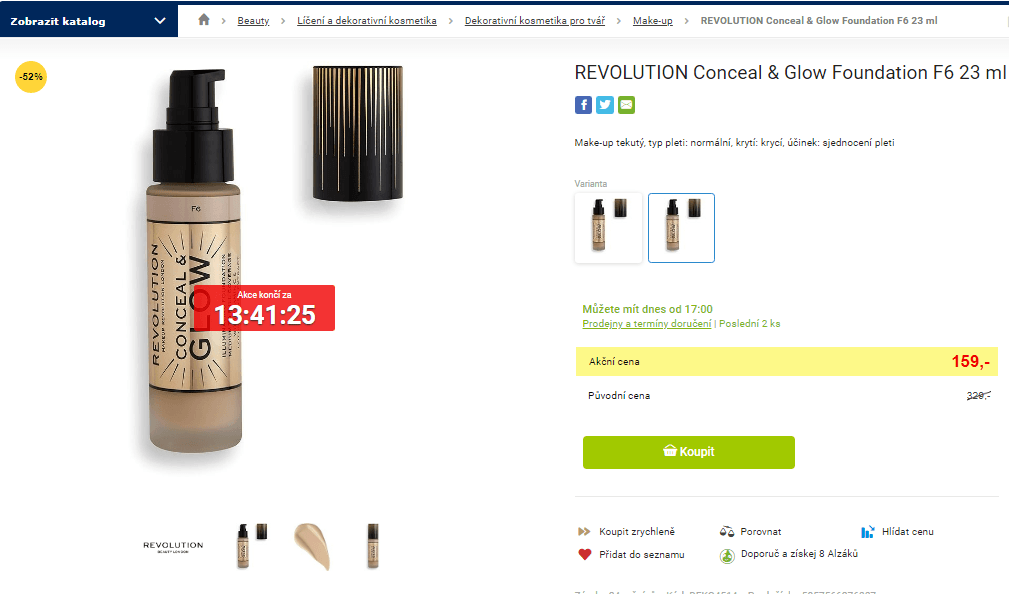Click the Koupit zrychleně double-arrow icon
Screen dimensions: 1009x594
tap(585, 531)
